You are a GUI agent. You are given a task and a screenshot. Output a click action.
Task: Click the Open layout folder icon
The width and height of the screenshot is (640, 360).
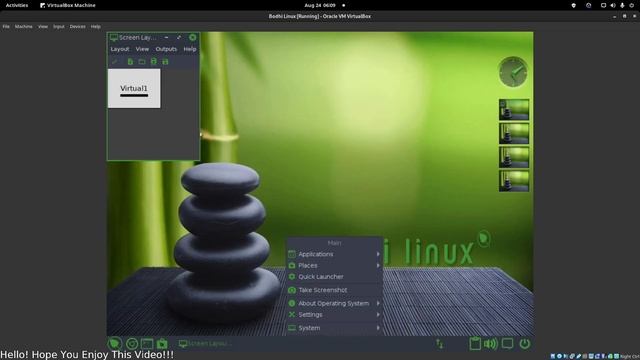tap(142, 62)
